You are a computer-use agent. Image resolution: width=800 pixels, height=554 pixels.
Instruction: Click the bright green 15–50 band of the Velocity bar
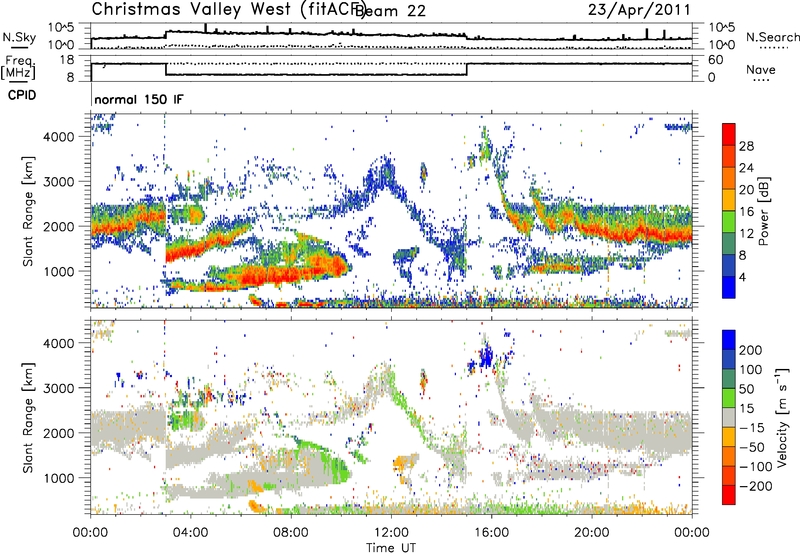click(x=729, y=398)
